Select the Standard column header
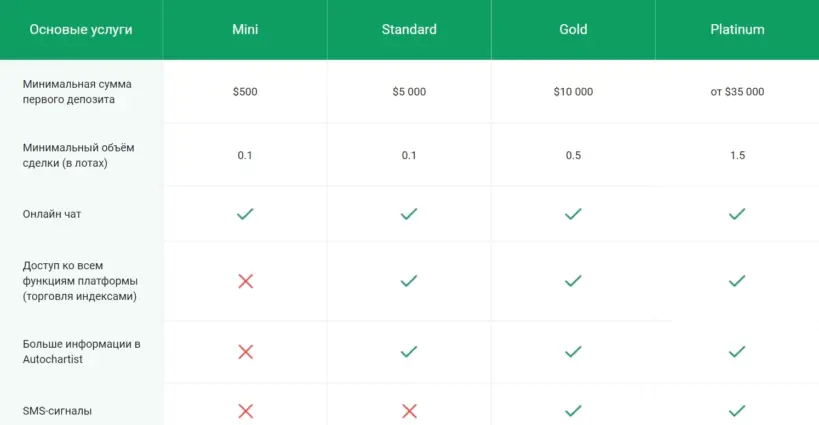 409,30
